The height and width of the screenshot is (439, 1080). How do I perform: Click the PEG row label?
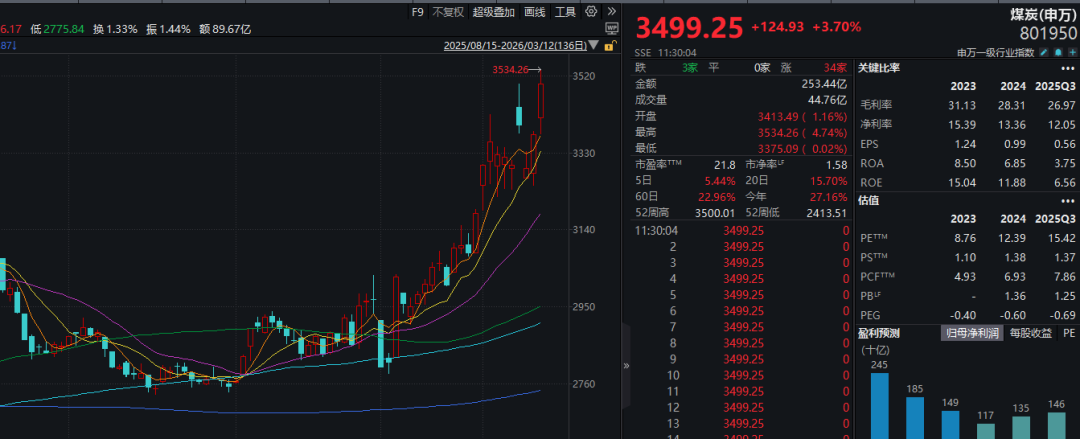tap(871, 315)
